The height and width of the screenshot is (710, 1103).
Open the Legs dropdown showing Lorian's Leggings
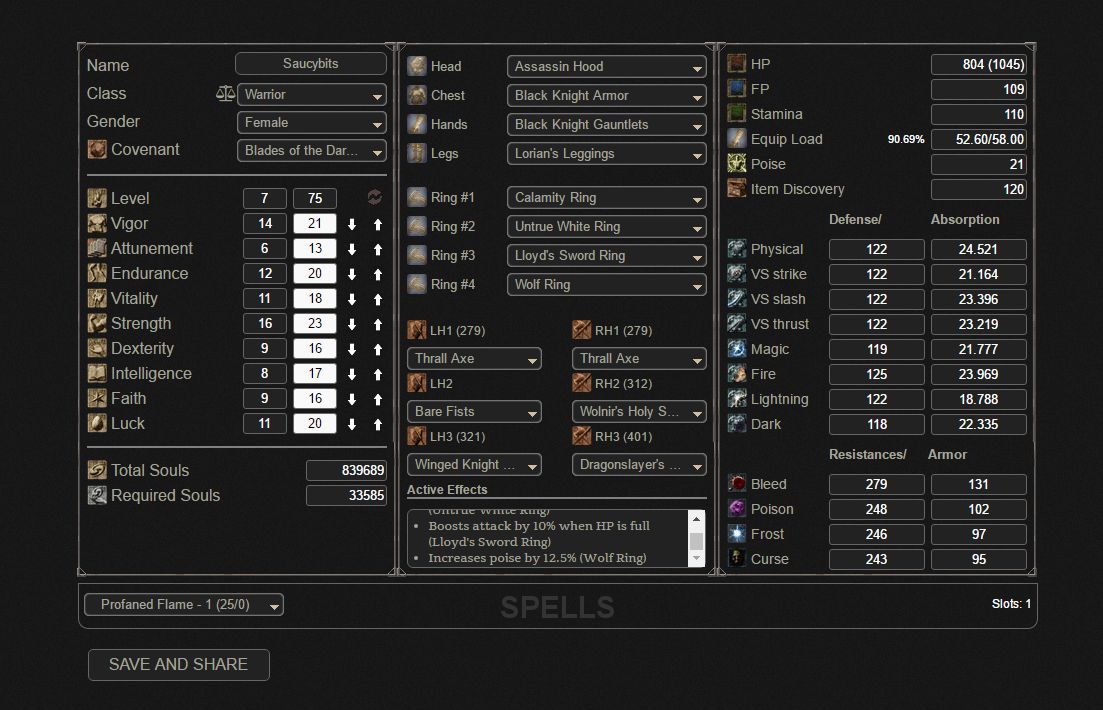[x=606, y=153]
